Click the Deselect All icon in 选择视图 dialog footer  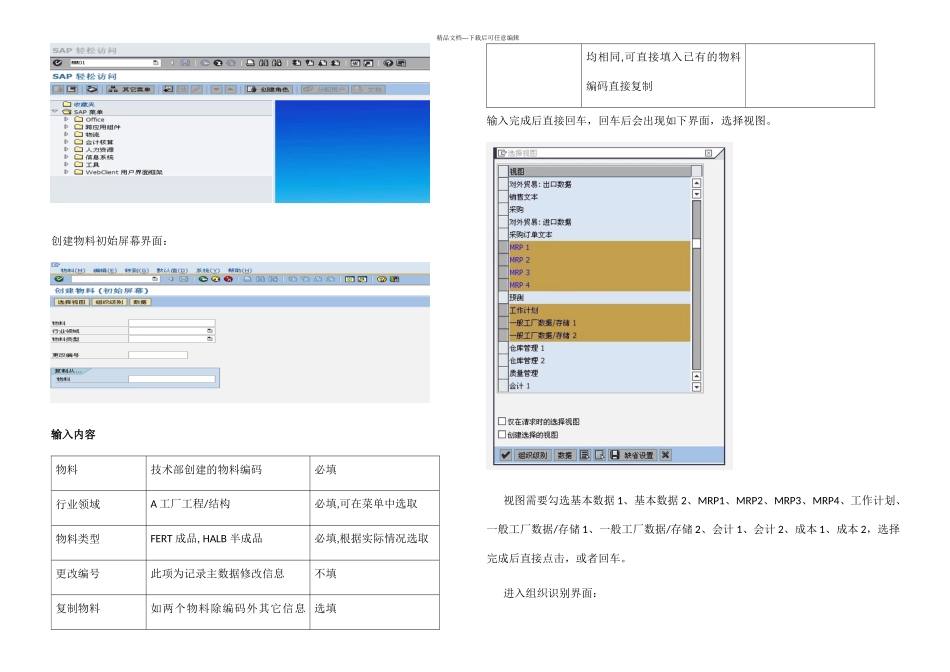click(x=600, y=455)
